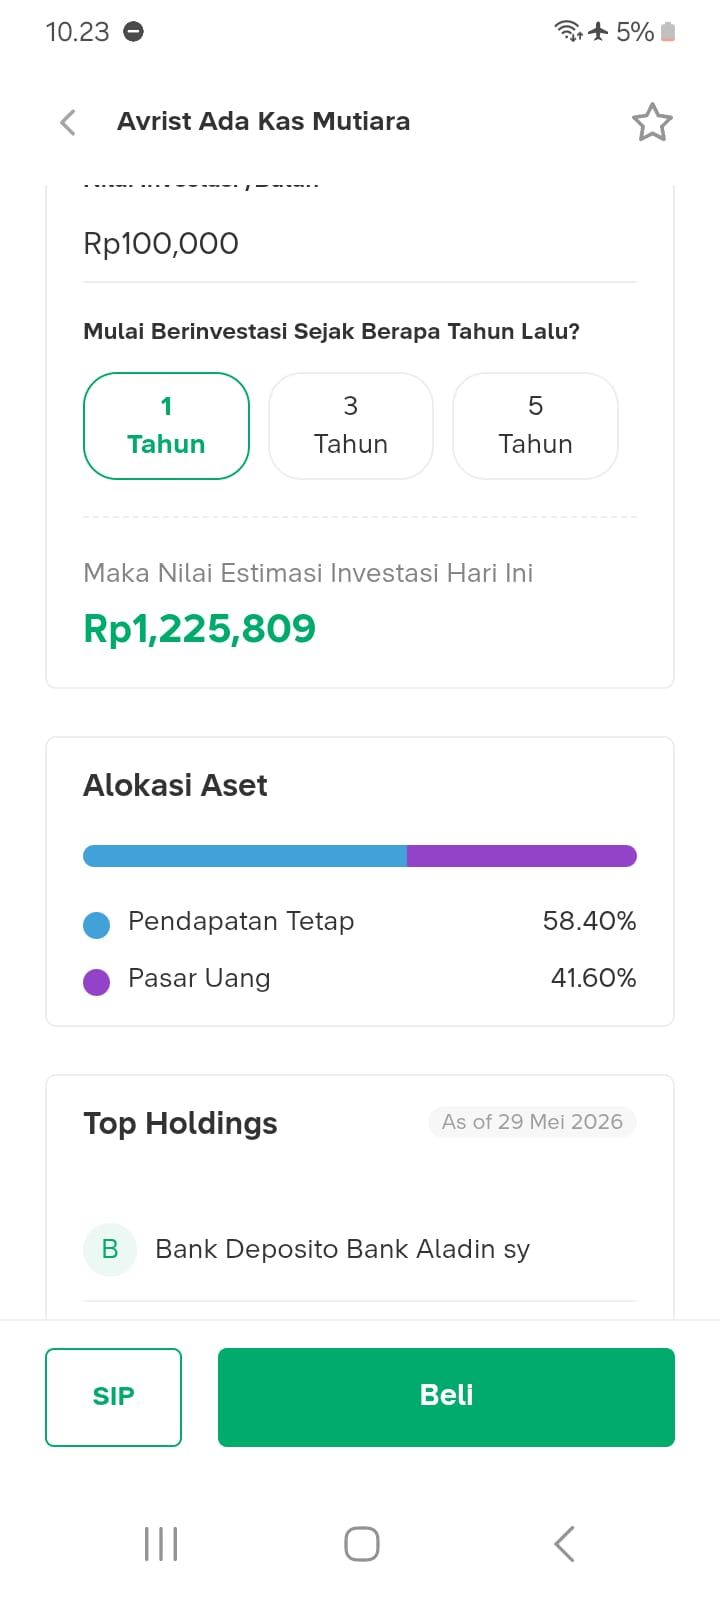Tap the purple segment of allocation bar

[x=522, y=856]
